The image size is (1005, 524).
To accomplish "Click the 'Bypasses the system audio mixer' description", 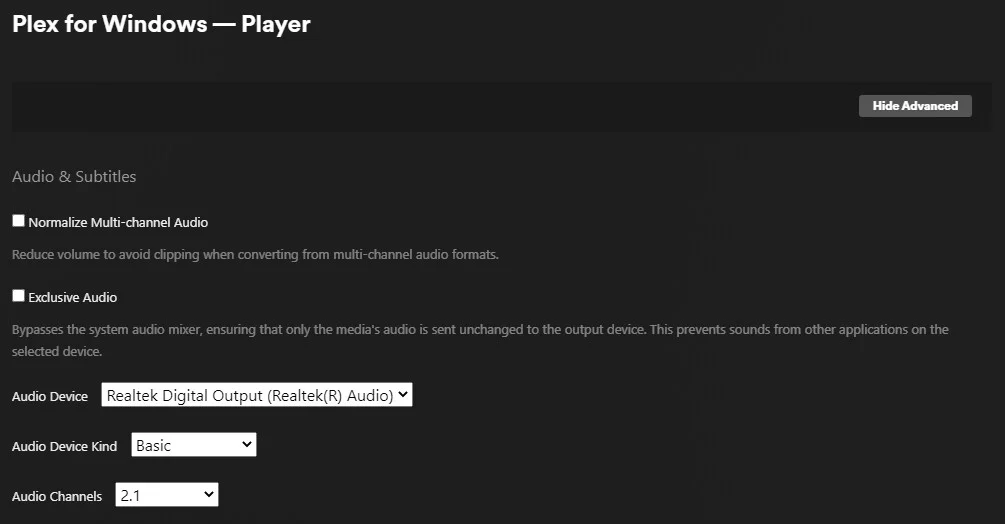I will click(480, 329).
